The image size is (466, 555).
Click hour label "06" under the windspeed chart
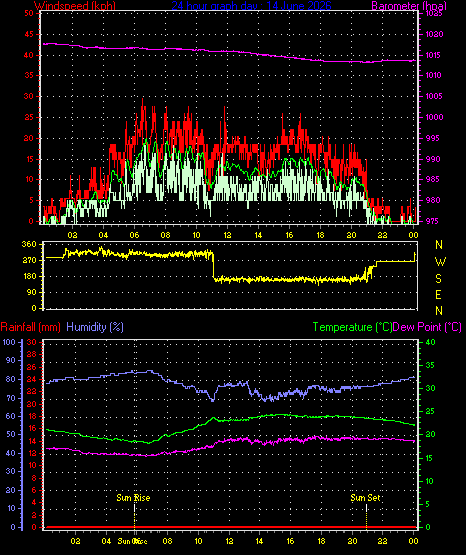pyautogui.click(x=134, y=235)
